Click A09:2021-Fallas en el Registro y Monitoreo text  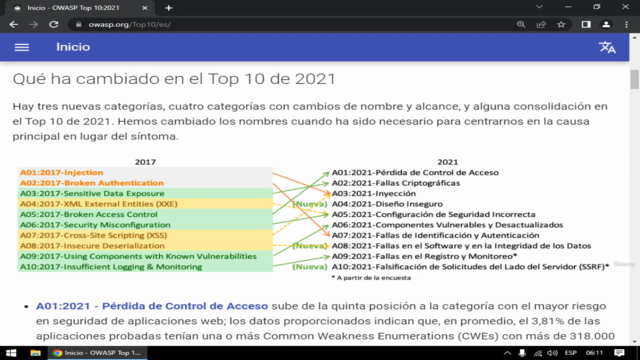(424, 256)
